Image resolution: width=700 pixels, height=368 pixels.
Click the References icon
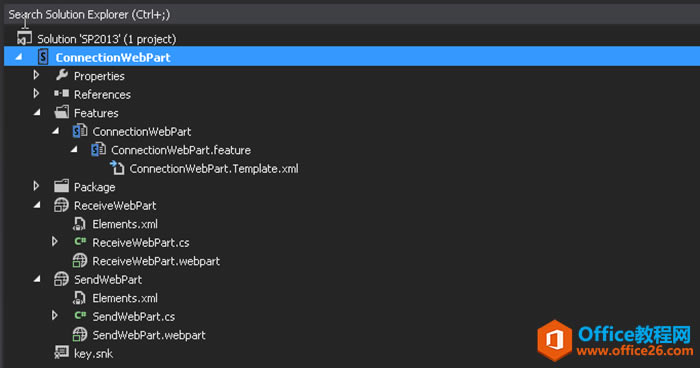point(62,94)
